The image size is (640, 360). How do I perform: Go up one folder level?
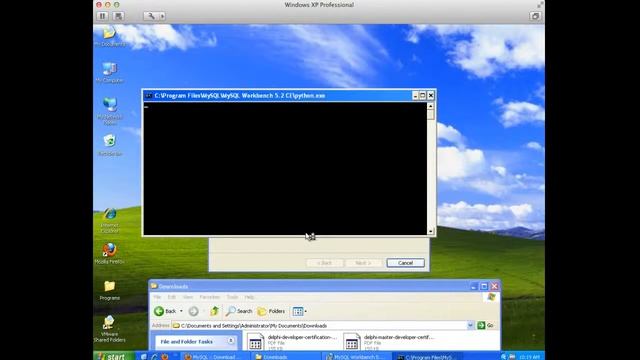coord(214,311)
